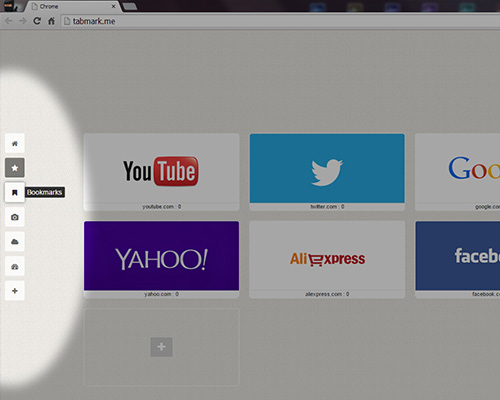Open the Bookmarks sidebar icon

(15, 192)
